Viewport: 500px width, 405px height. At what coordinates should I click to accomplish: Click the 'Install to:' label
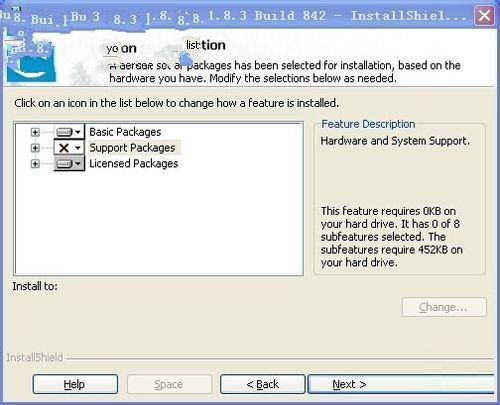[35, 286]
